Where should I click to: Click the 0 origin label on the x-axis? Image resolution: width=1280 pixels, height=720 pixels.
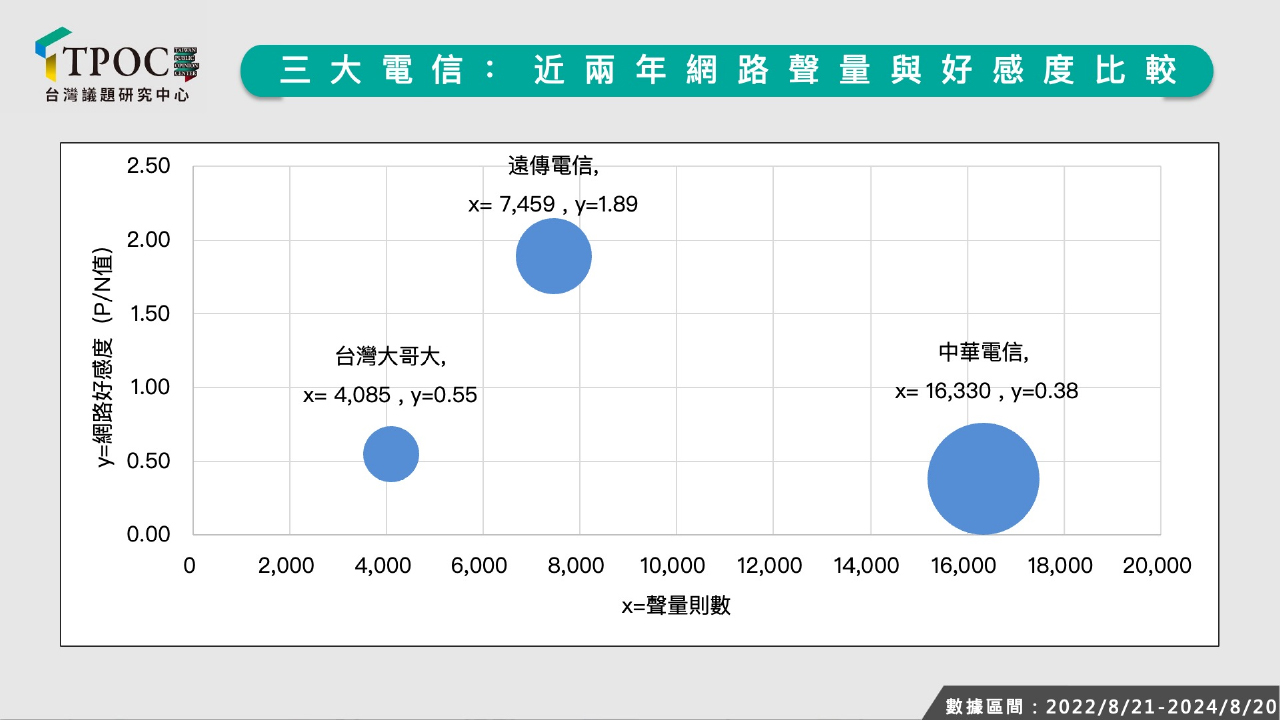pyautogui.click(x=190, y=566)
